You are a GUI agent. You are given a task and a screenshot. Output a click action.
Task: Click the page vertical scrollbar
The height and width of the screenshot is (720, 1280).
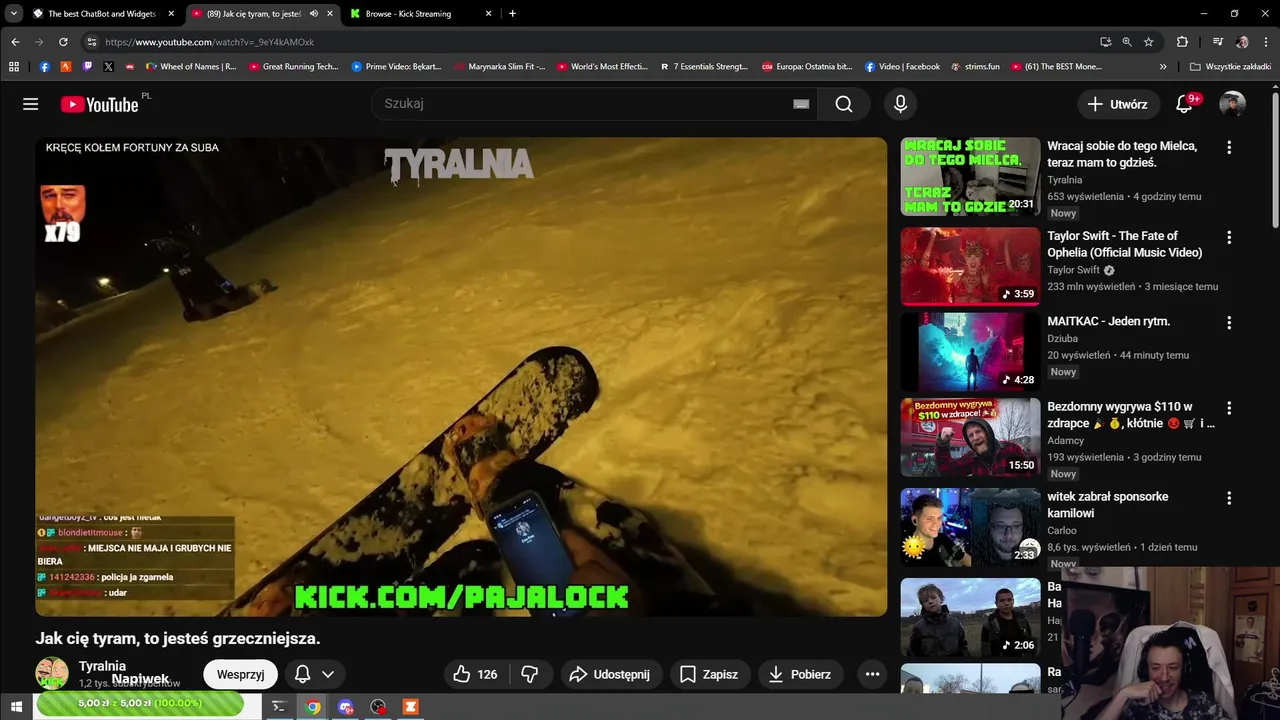1275,160
